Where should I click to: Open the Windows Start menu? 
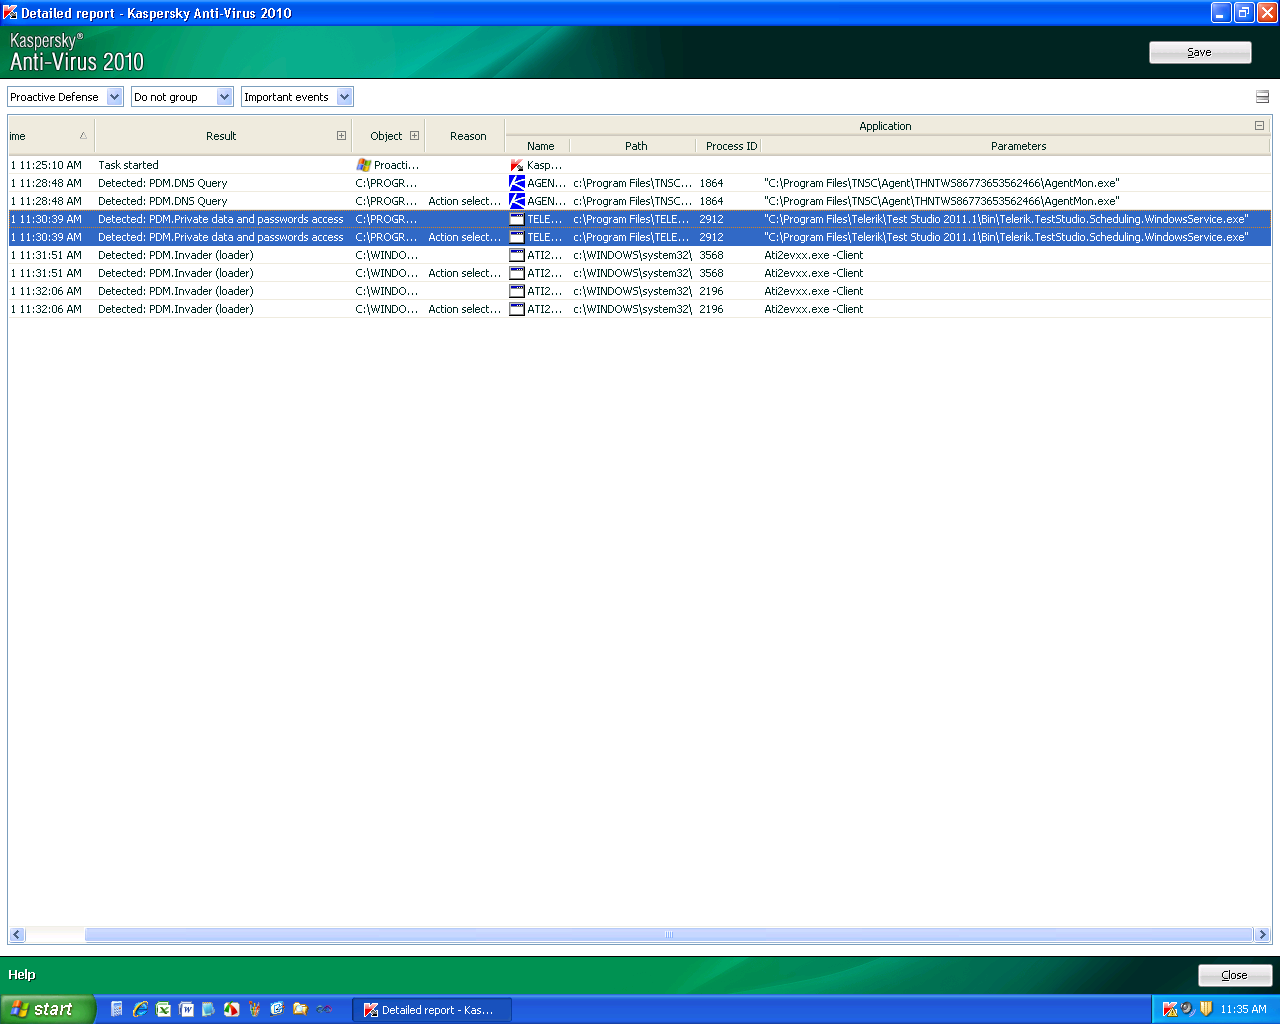click(x=48, y=1009)
